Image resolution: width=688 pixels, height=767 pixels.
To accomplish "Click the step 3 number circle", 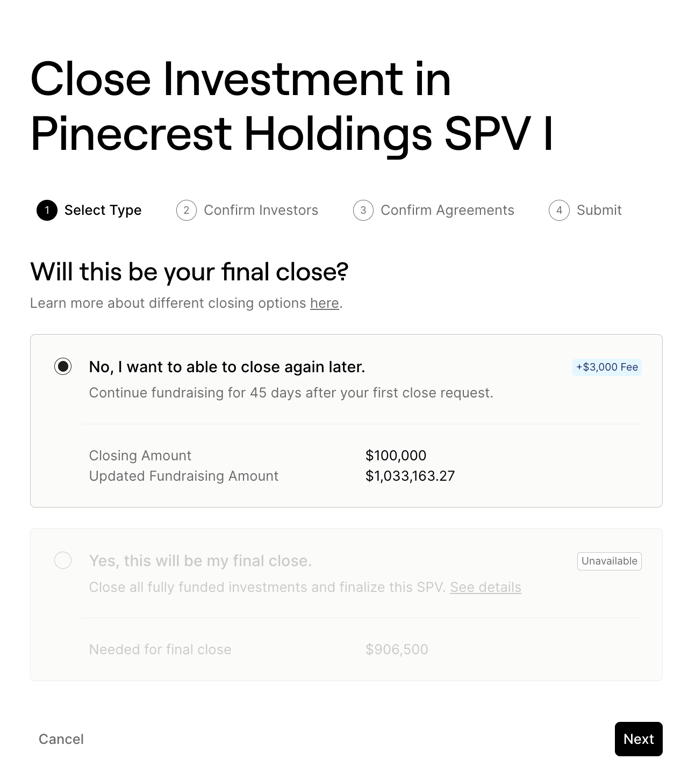I will (x=363, y=210).
